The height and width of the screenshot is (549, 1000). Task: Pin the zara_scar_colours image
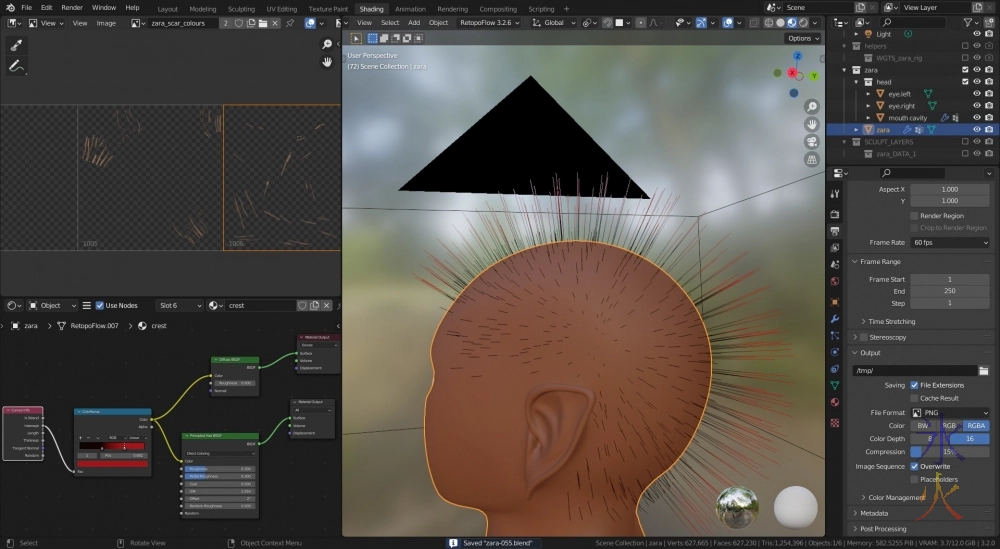tap(290, 22)
